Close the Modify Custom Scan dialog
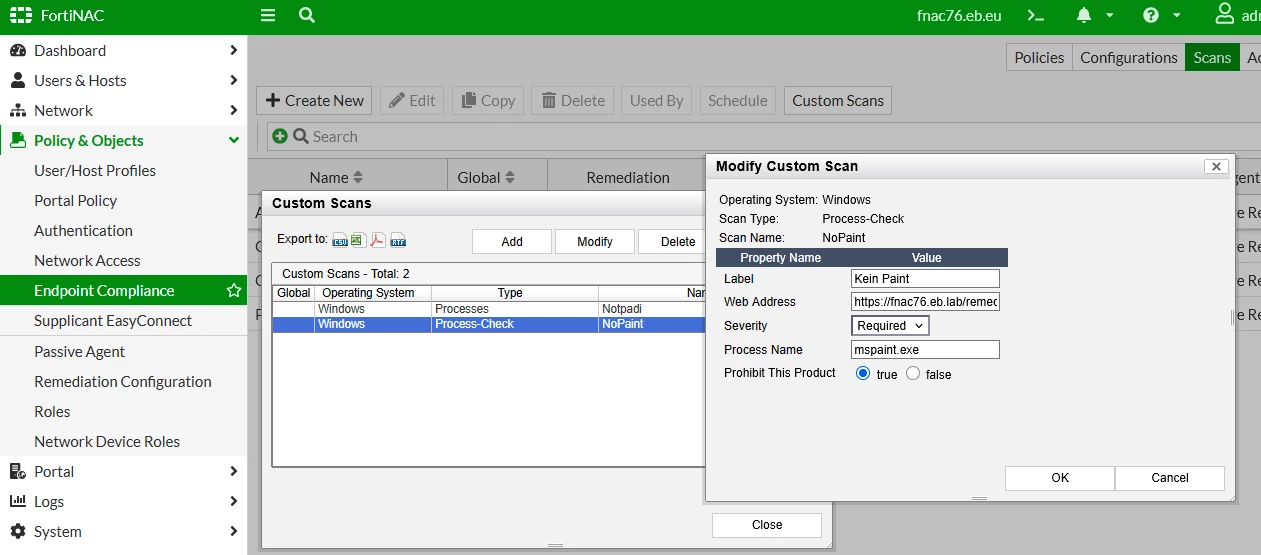Image resolution: width=1261 pixels, height=555 pixels. tap(1216, 167)
